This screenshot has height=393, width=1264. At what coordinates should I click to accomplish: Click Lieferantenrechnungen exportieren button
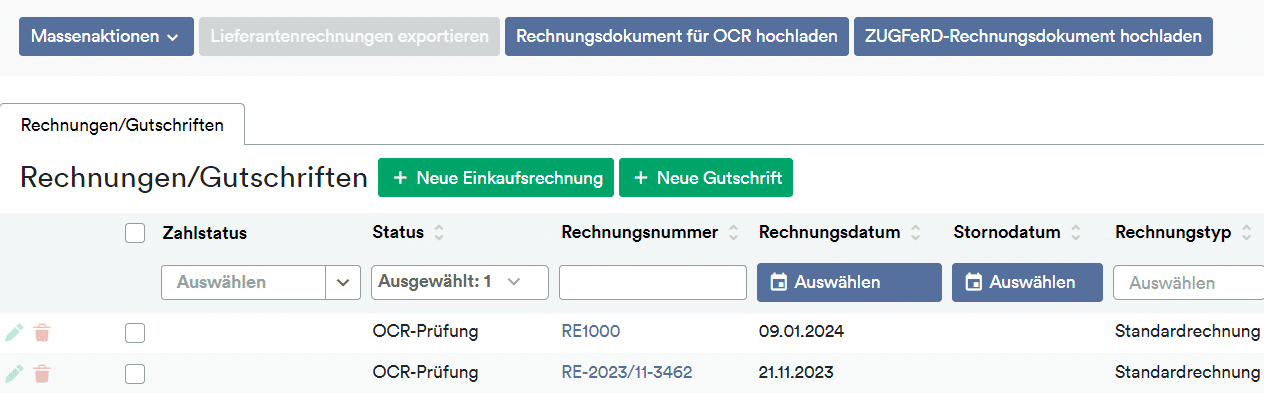(x=349, y=36)
